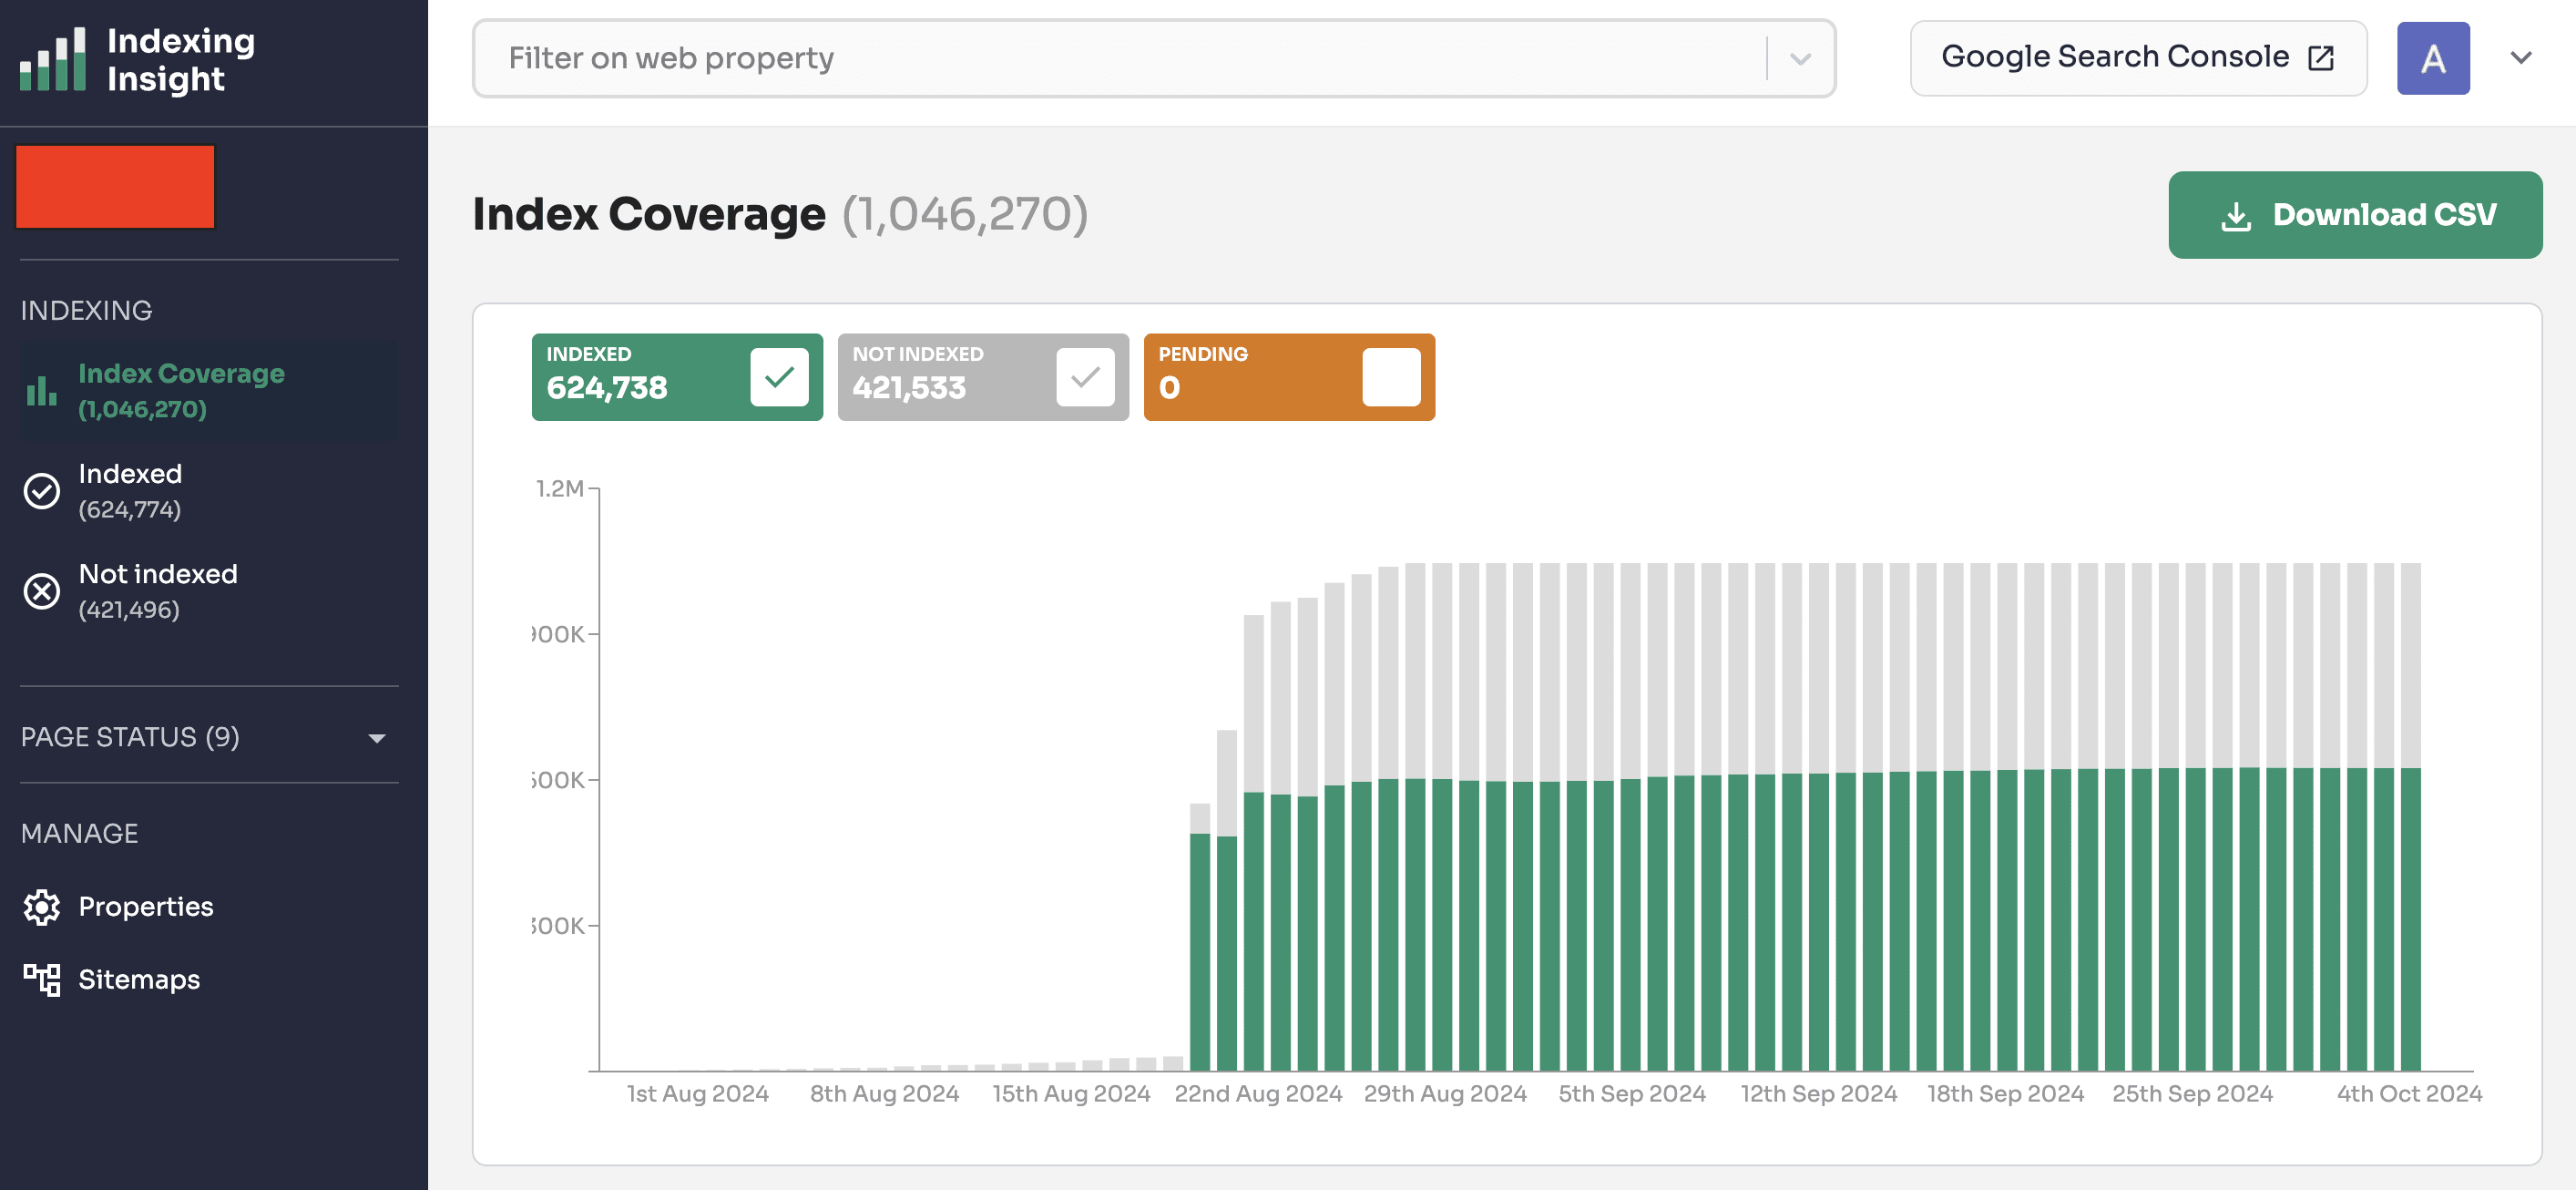Click the Download CSV button
The image size is (2576, 1190).
coord(2354,215)
